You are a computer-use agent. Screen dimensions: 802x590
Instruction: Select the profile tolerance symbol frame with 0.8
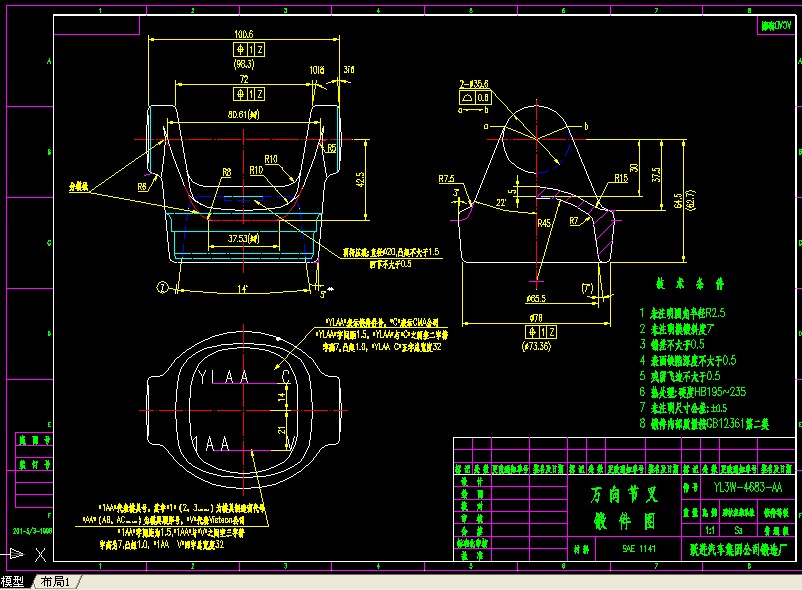(476, 99)
